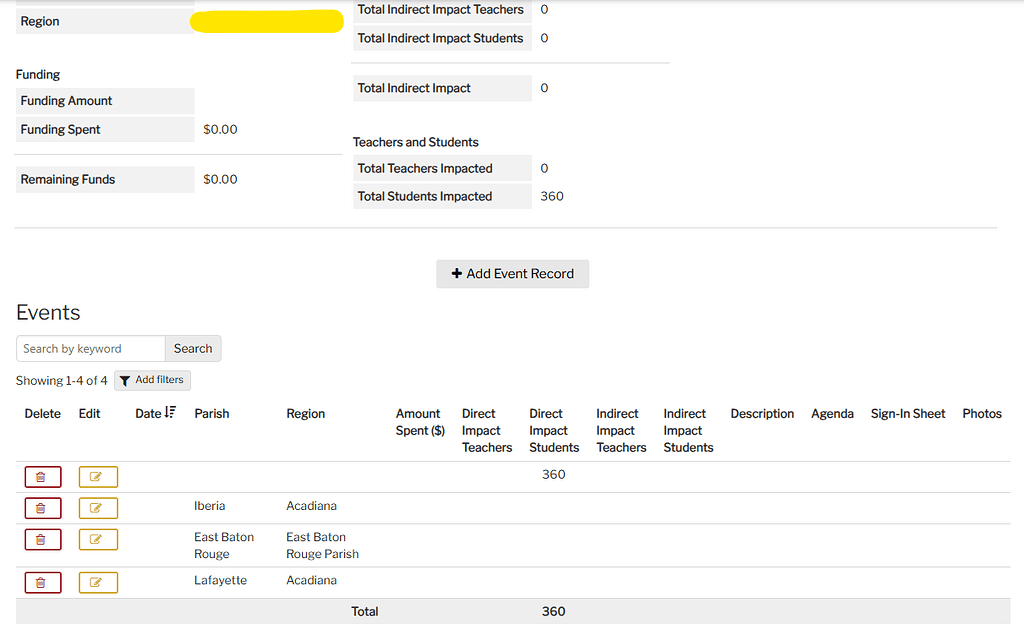Edit the East Baton Rouge event record
Screen dimensions: 1024x640
coord(97,539)
